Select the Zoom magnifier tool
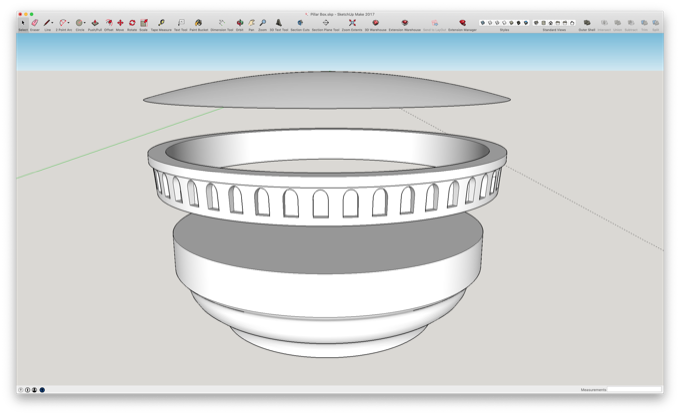This screenshot has height=415, width=680. (263, 23)
